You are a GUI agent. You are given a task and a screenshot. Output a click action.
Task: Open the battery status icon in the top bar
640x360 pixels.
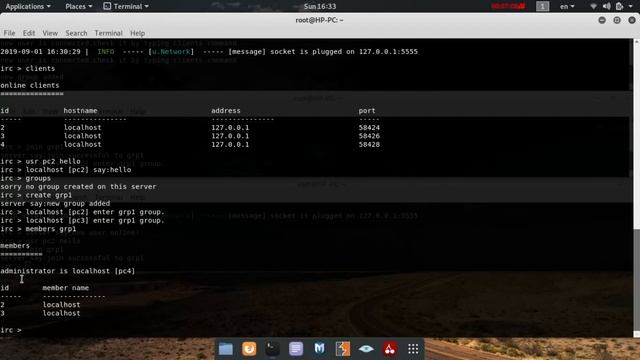[619, 6]
